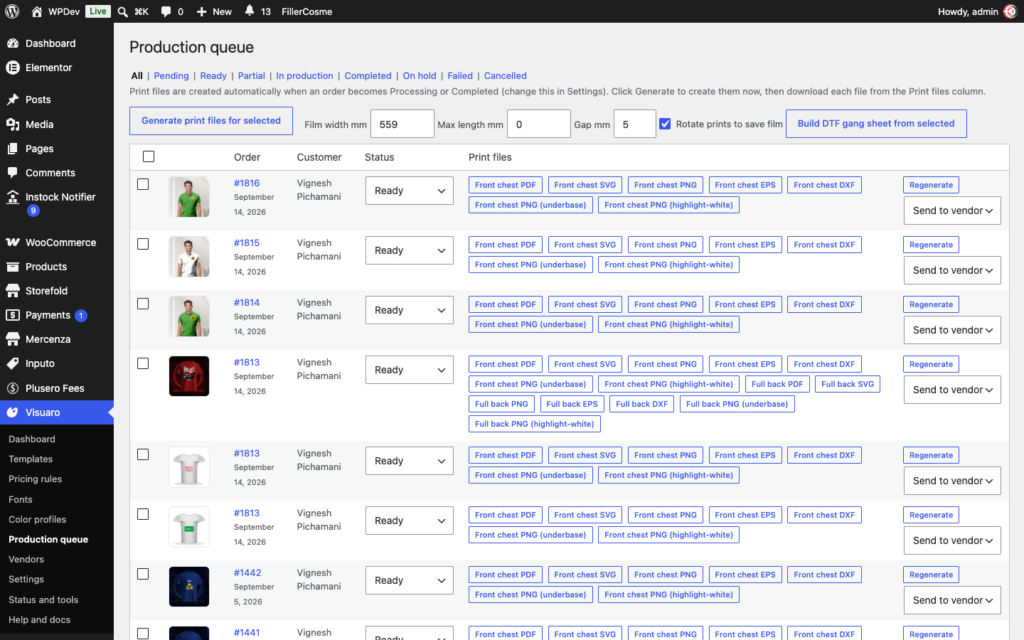This screenshot has height=640, width=1024.
Task: Open Storefold via its store icon
Action: (x=12, y=291)
